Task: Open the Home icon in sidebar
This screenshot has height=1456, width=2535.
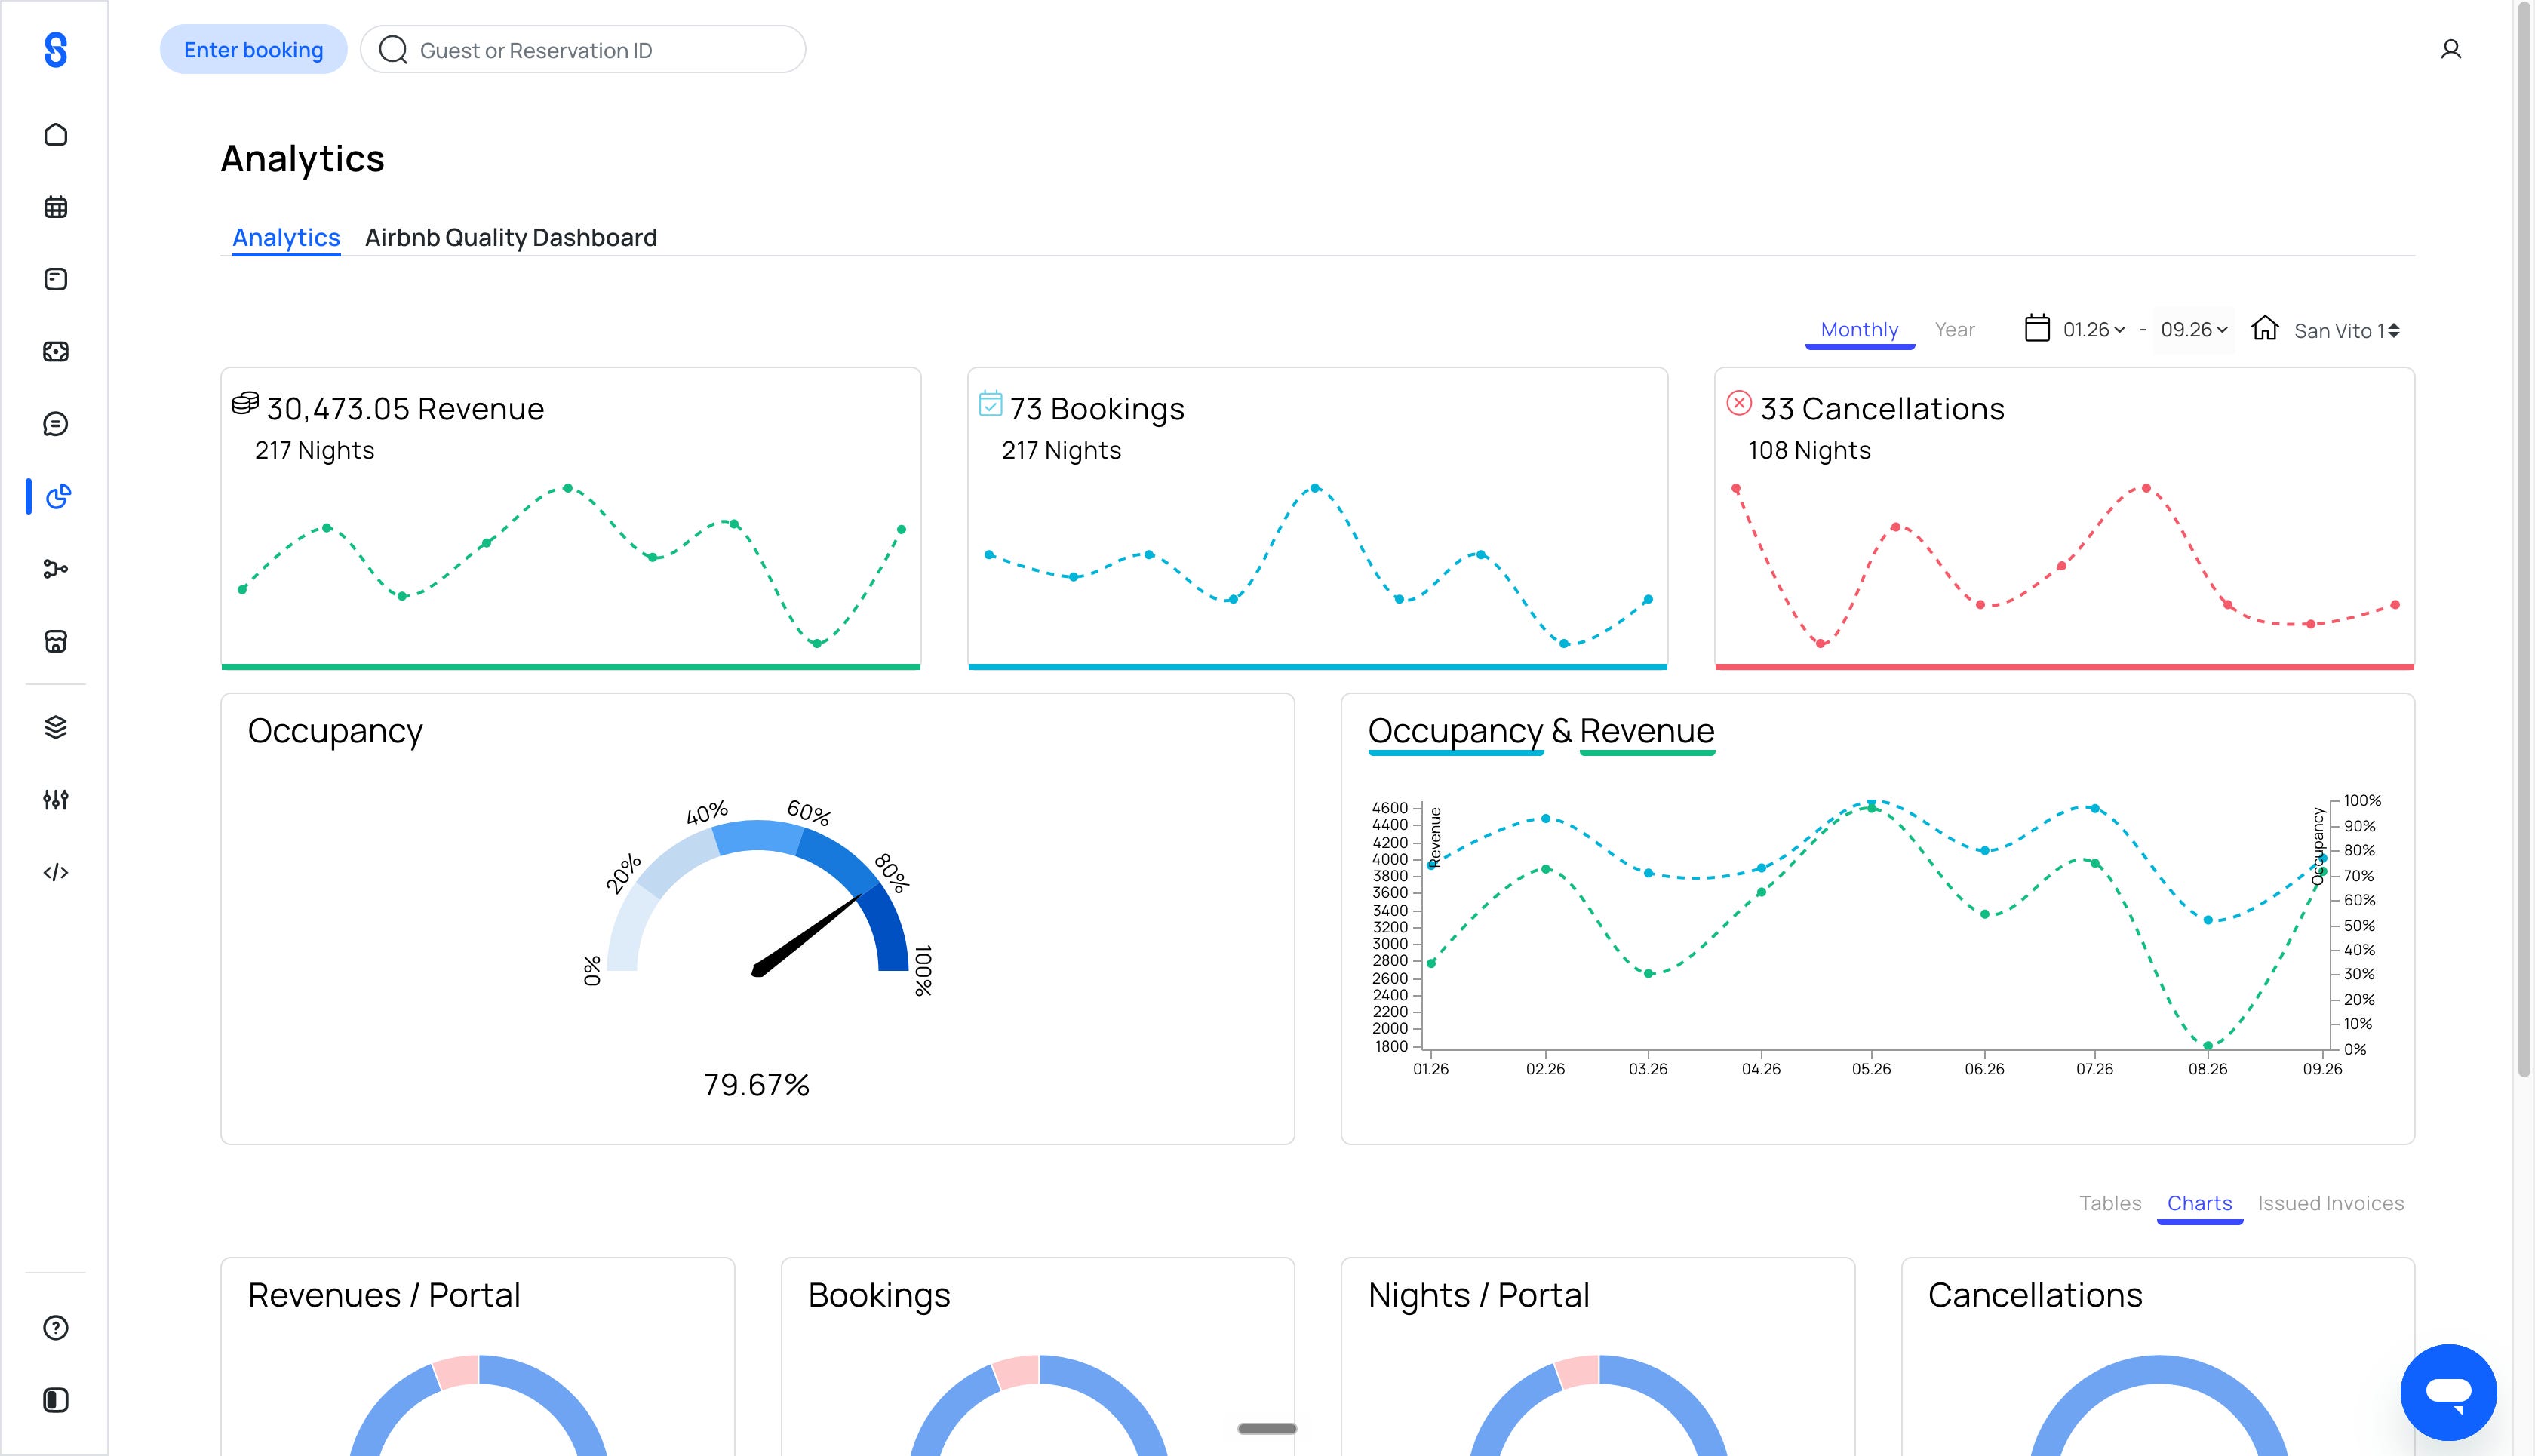Action: [56, 134]
